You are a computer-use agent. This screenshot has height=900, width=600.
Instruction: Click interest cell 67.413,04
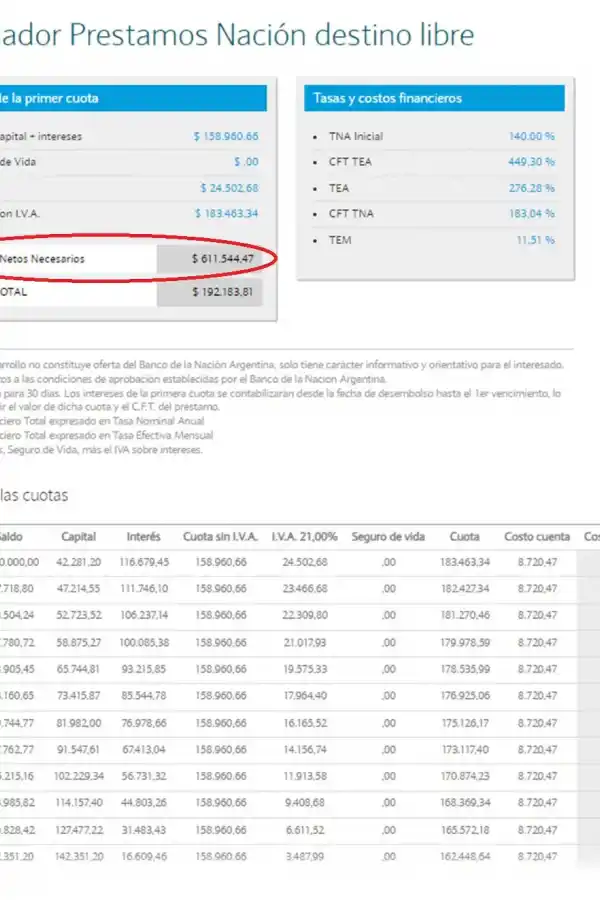click(144, 749)
